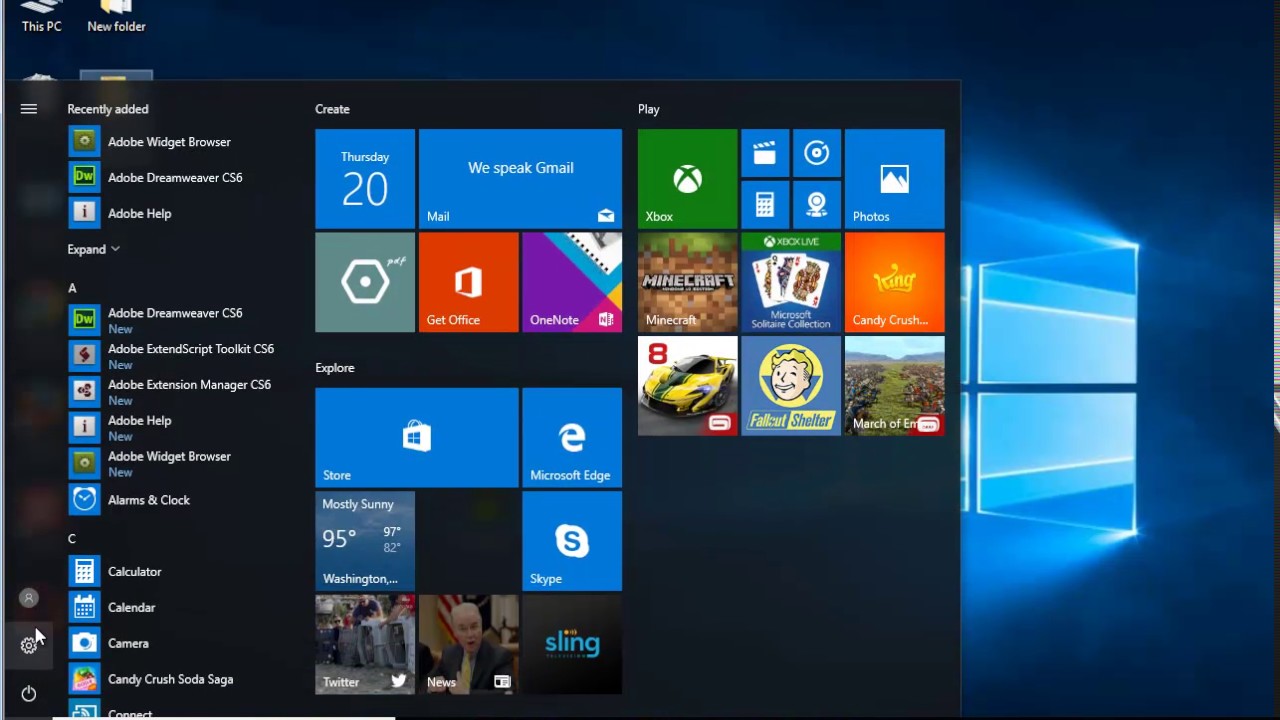The width and height of the screenshot is (1280, 720).
Task: Launch the Asphalt 8 racing game tile
Action: pos(687,386)
